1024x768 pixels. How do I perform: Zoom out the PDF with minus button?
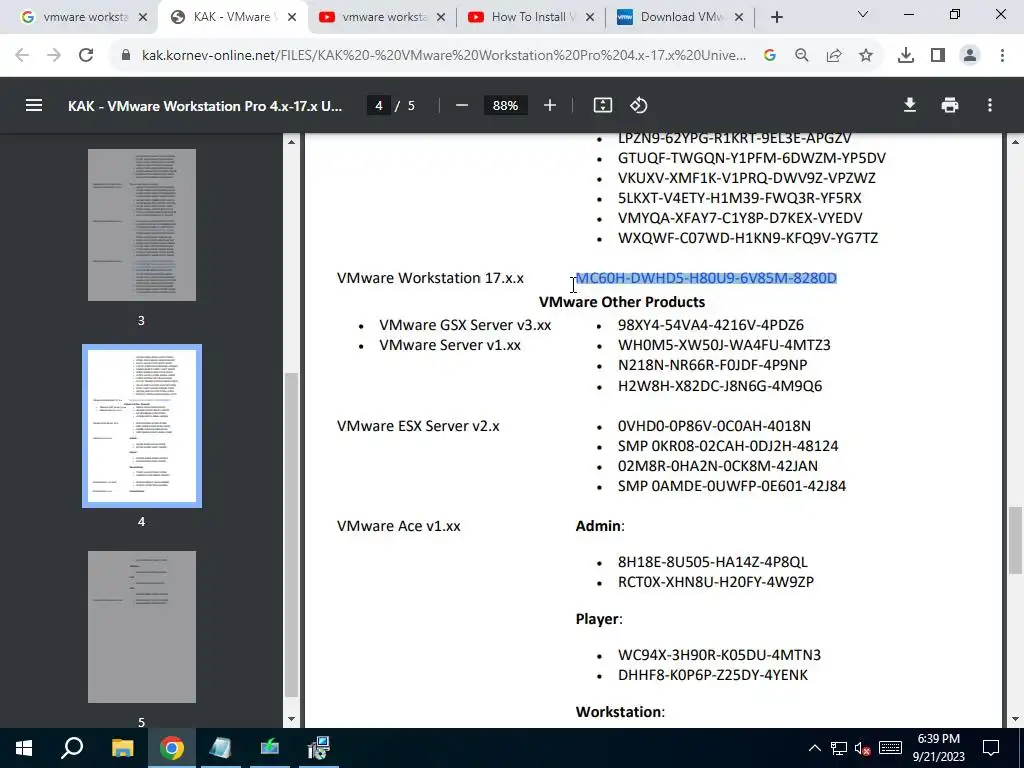coord(462,105)
